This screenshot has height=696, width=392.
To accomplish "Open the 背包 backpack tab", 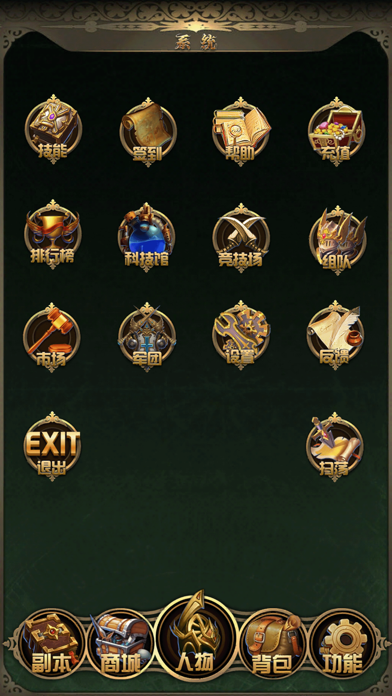I will (272, 643).
